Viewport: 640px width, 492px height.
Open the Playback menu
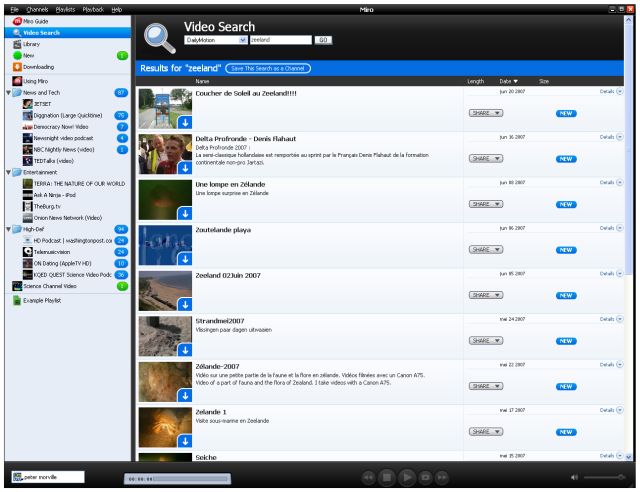click(x=93, y=9)
